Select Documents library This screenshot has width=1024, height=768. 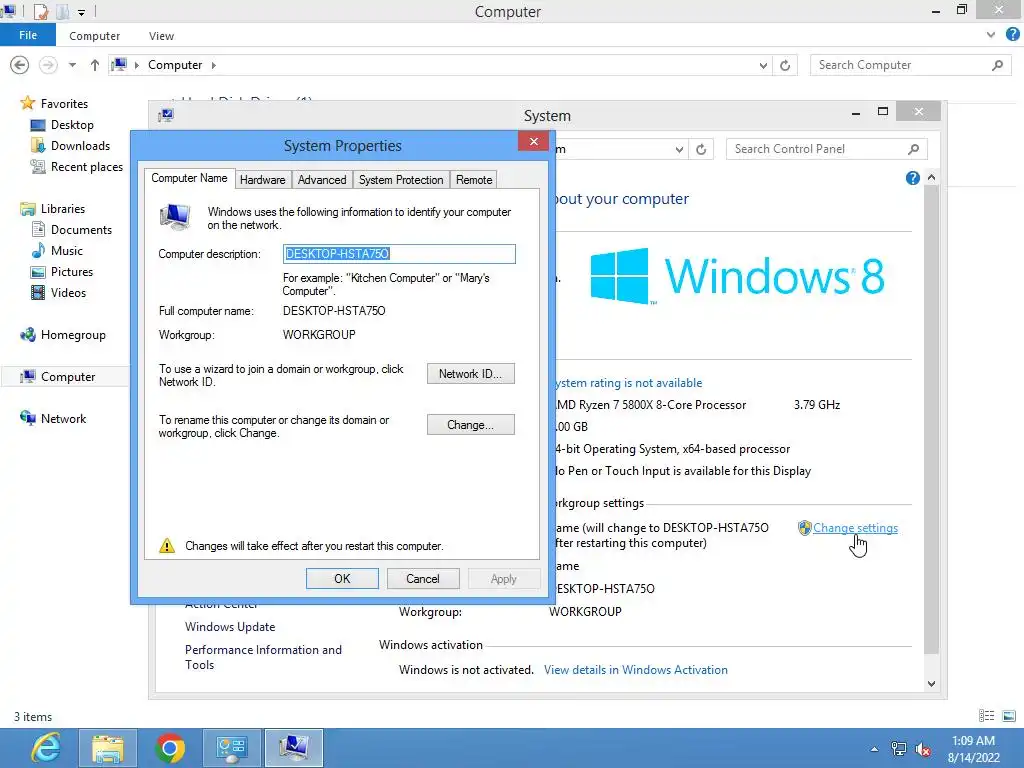81,230
